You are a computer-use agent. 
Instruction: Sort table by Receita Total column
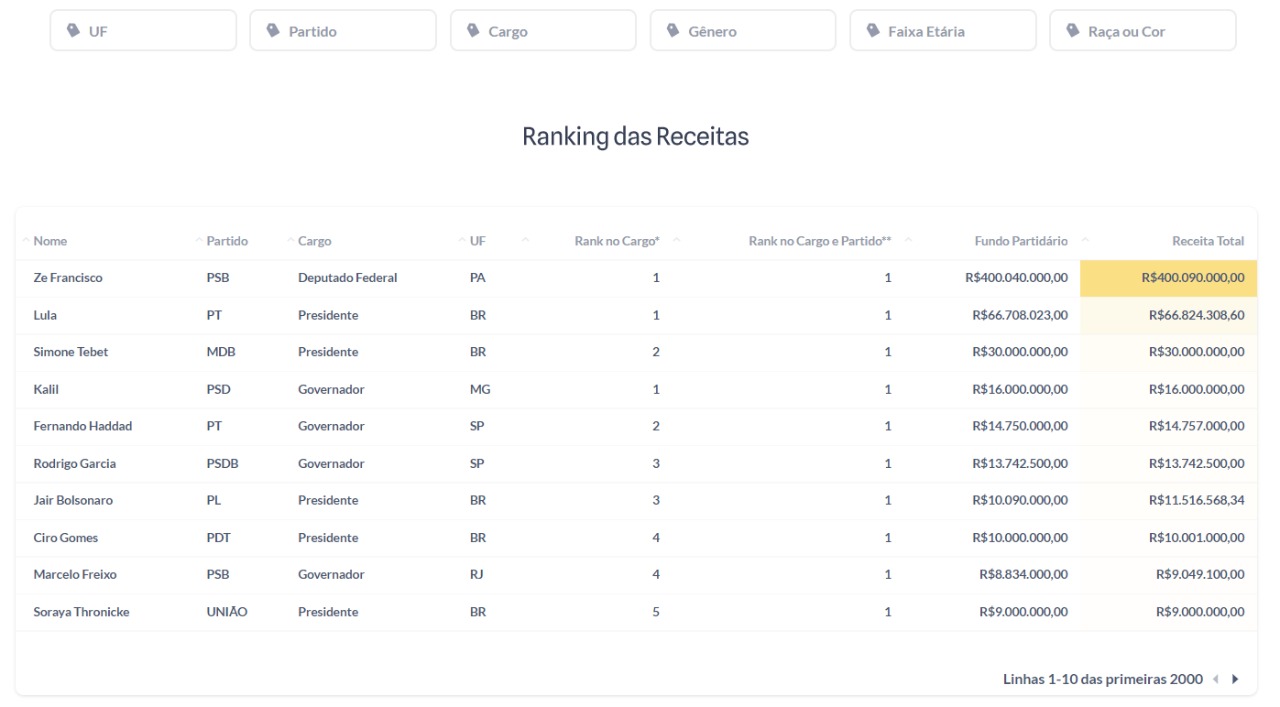[1208, 241]
